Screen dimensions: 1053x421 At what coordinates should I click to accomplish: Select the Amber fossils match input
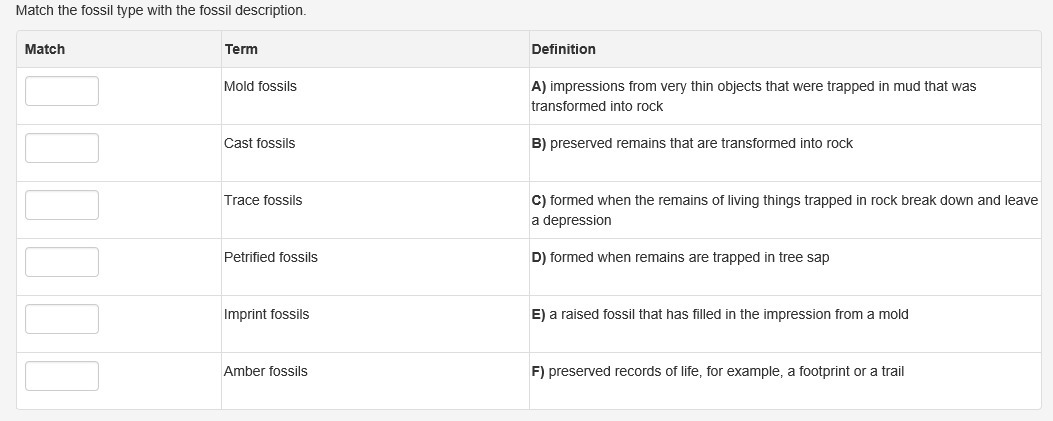62,376
